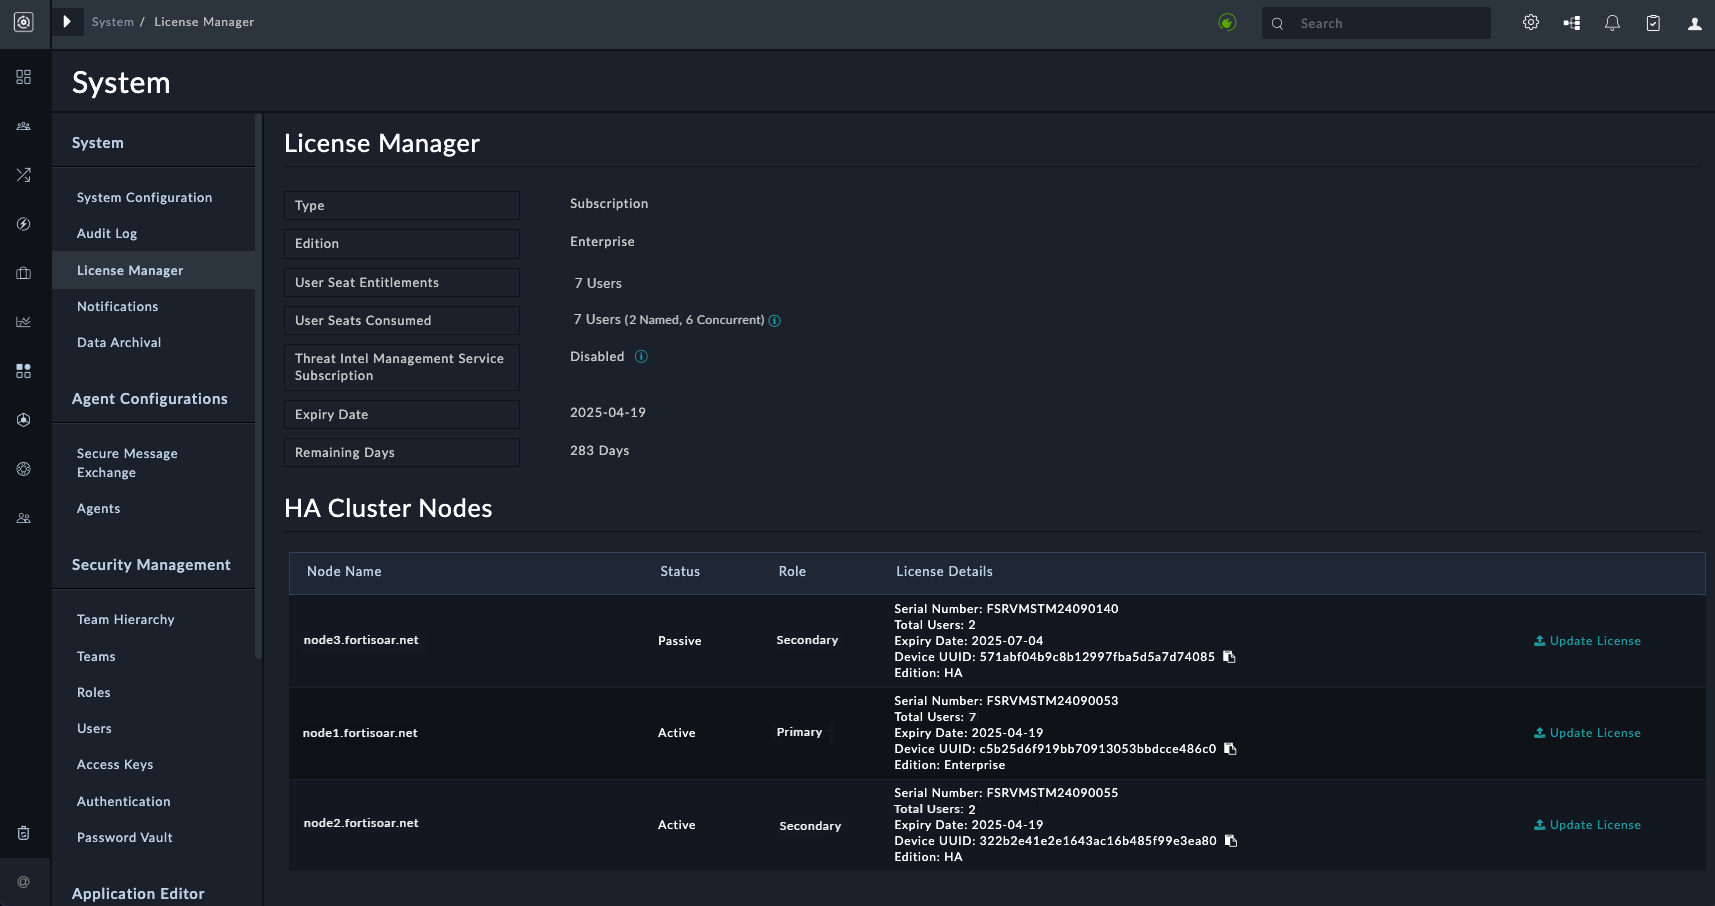Select Notifications under the System section
1715x906 pixels.
(117, 306)
